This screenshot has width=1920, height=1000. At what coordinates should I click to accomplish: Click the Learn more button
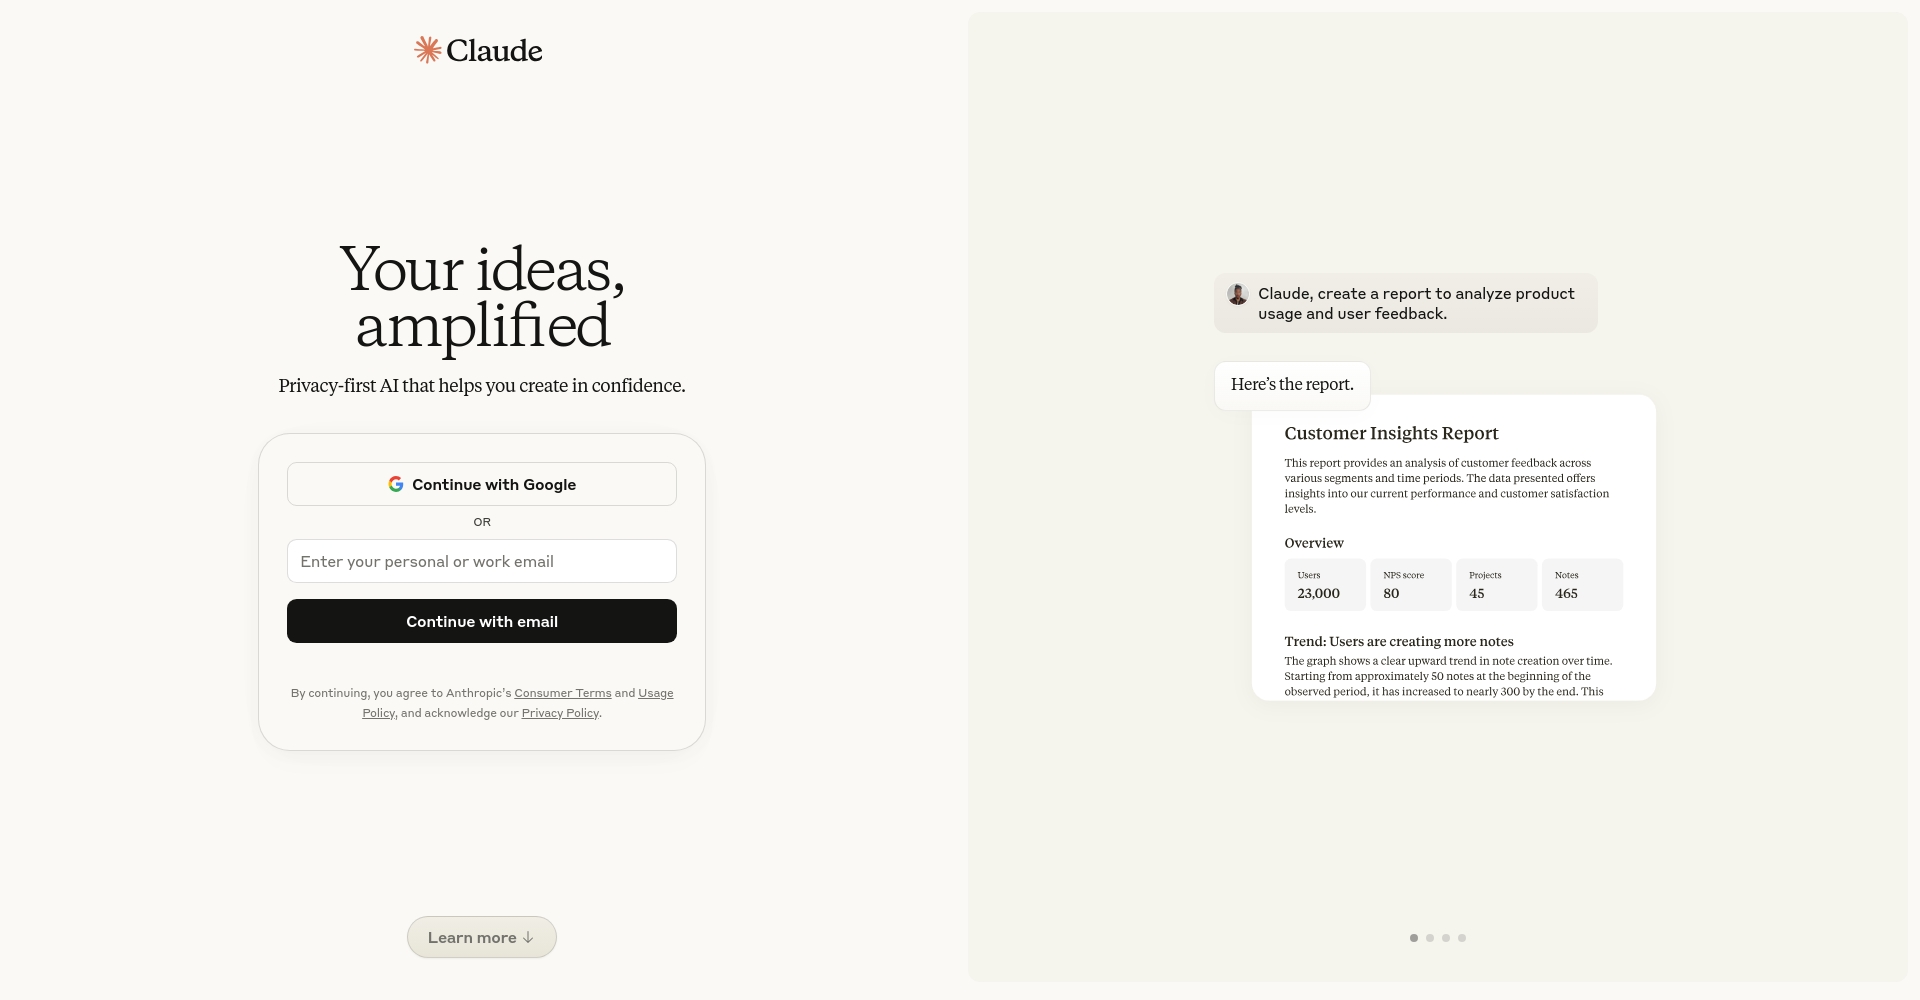(482, 937)
